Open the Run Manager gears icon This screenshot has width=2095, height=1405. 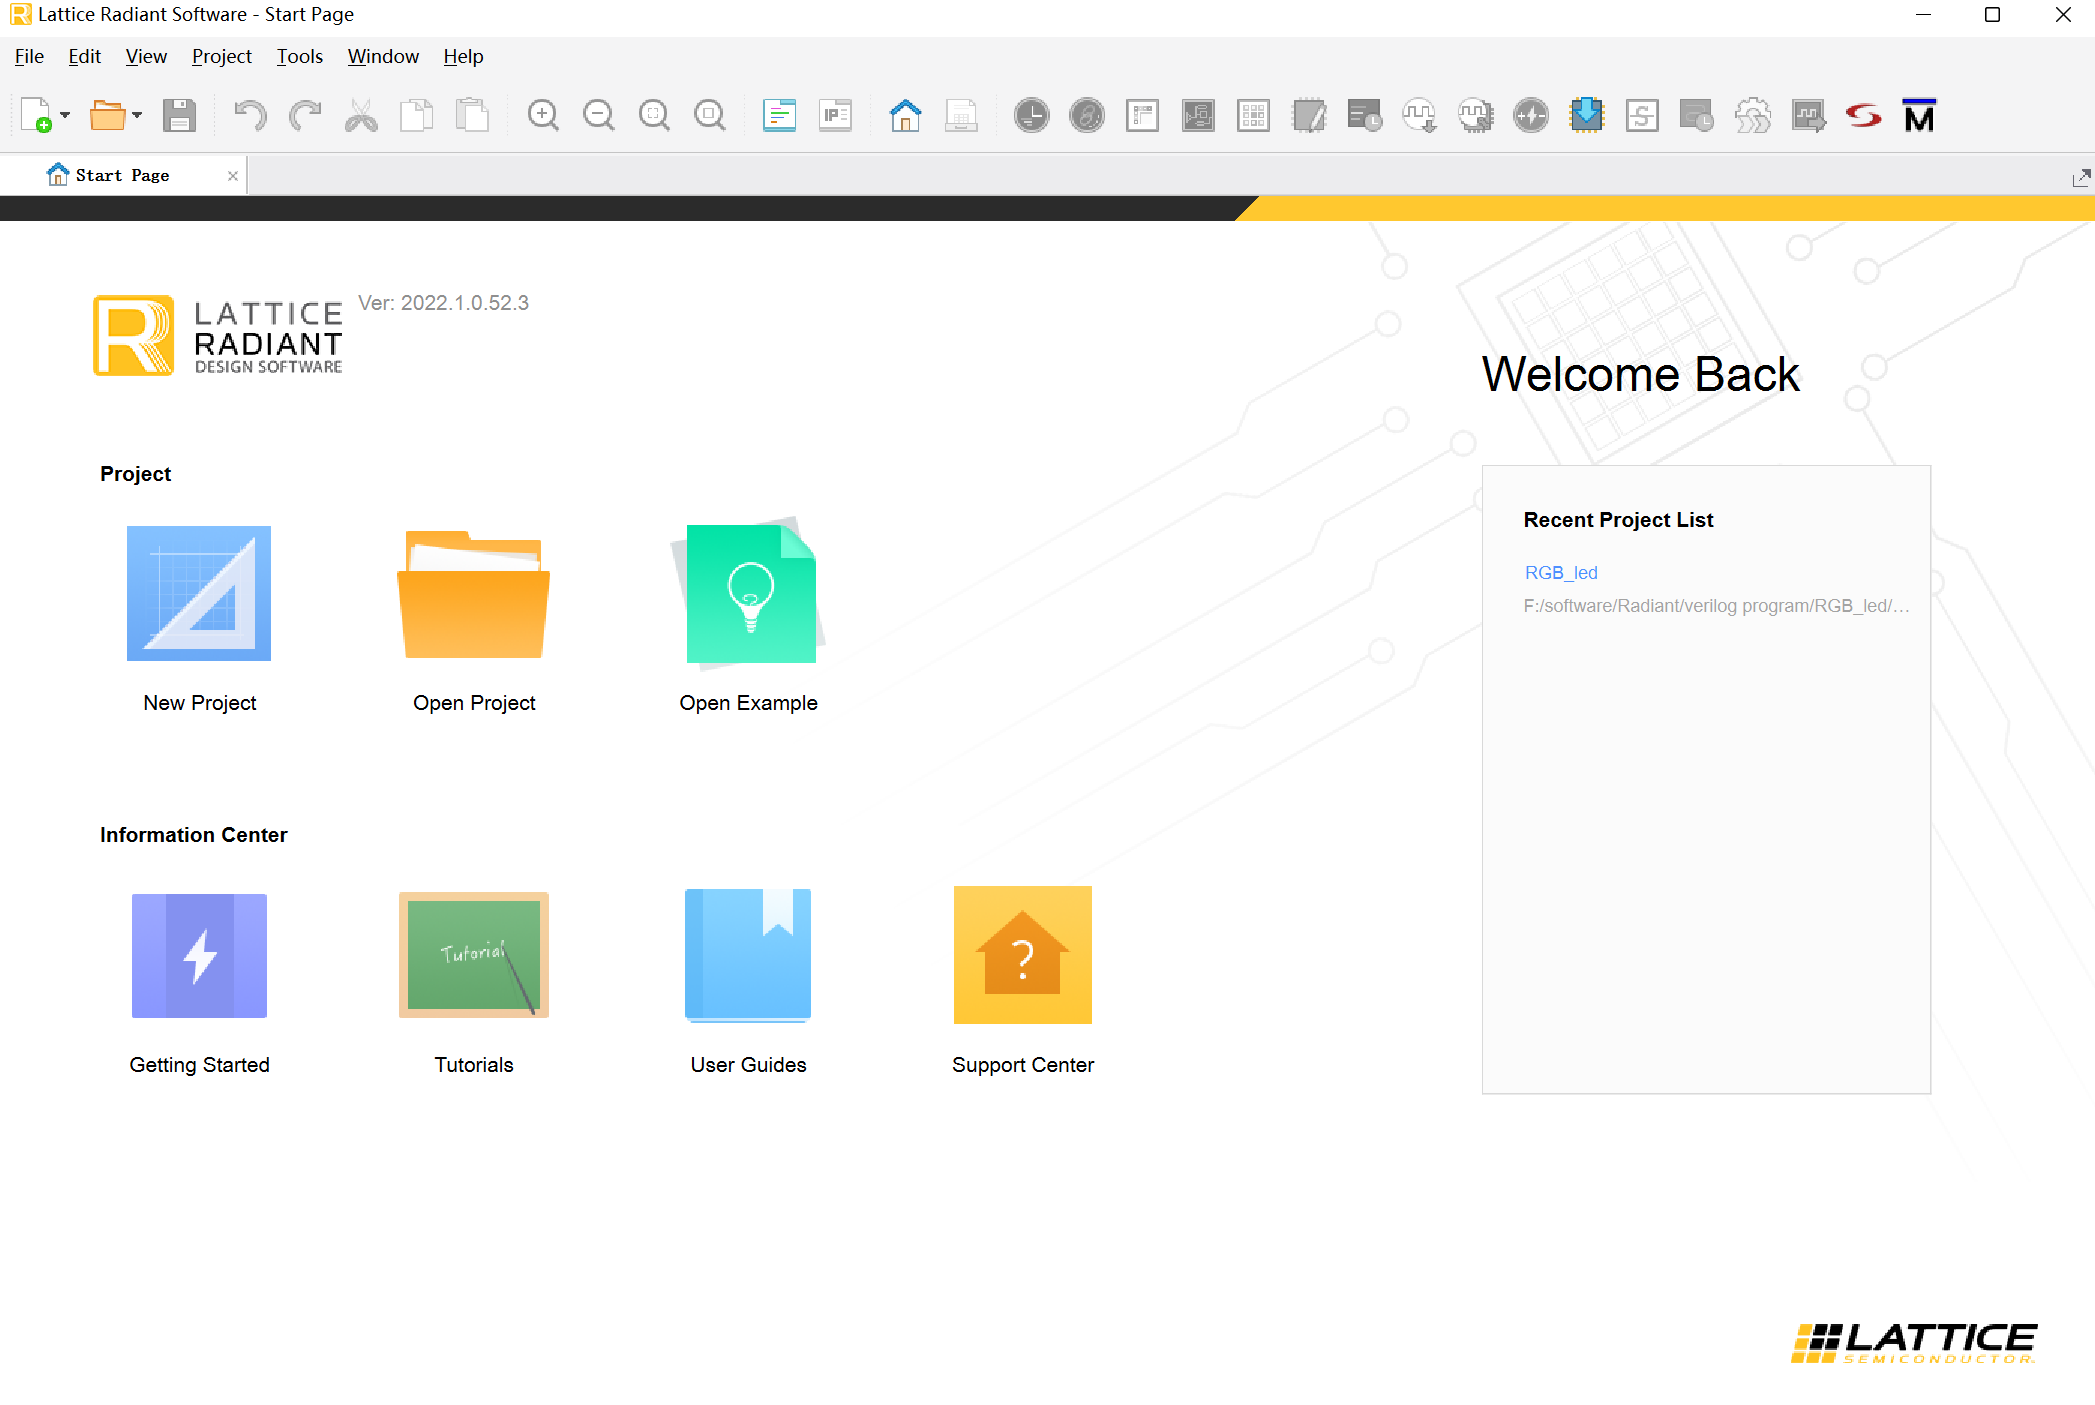click(x=1753, y=116)
